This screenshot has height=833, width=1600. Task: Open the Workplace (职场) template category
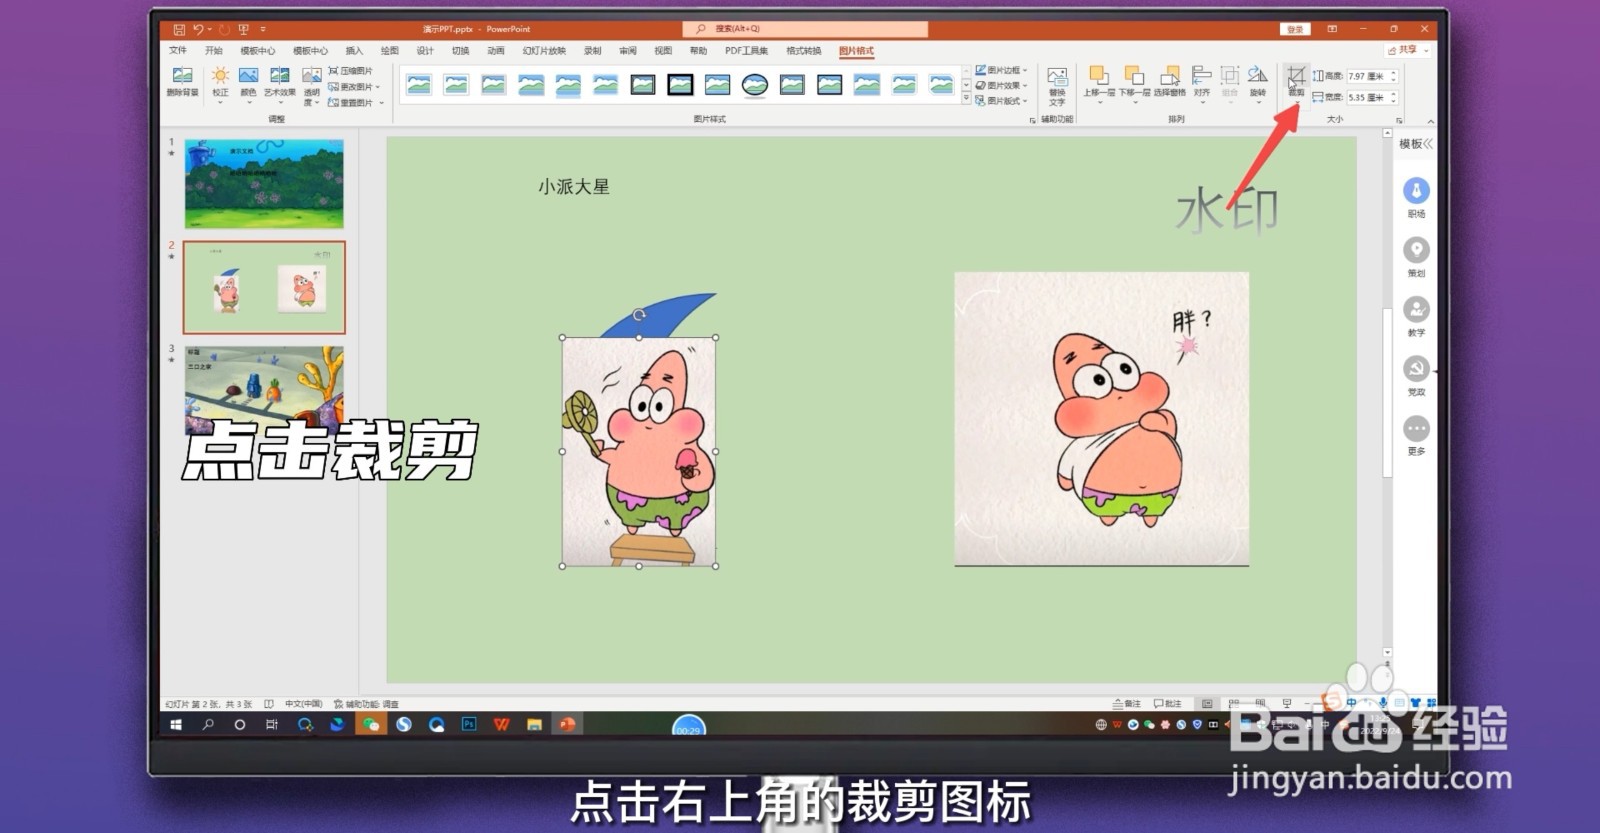[1416, 197]
